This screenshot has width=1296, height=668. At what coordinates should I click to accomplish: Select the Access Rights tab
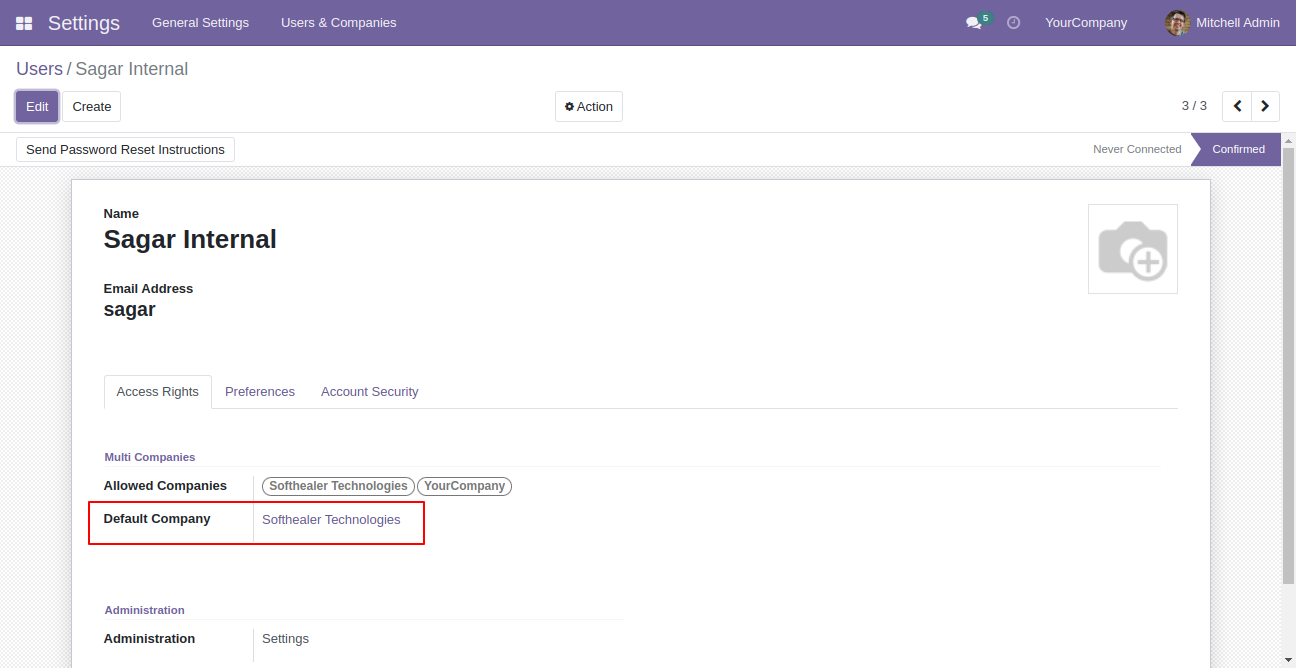[158, 392]
